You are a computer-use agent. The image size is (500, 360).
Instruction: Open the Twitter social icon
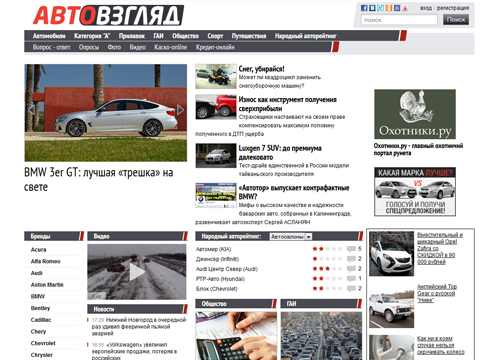[380, 8]
